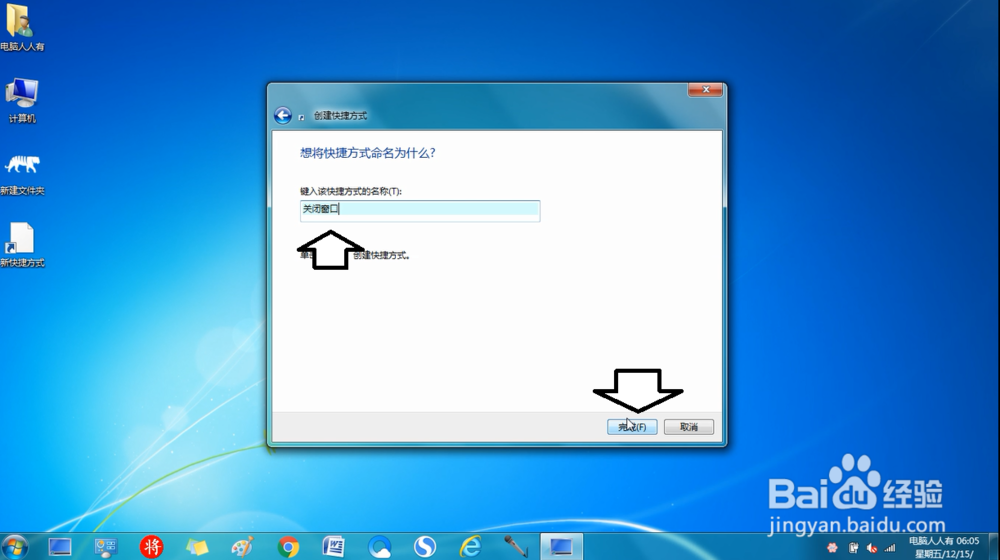
Task: Open the blue cloud browser taskbar icon
Action: 379,547
